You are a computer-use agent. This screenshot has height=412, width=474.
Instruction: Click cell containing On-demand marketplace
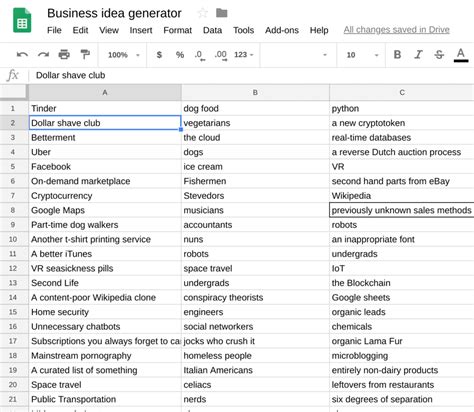tap(105, 181)
